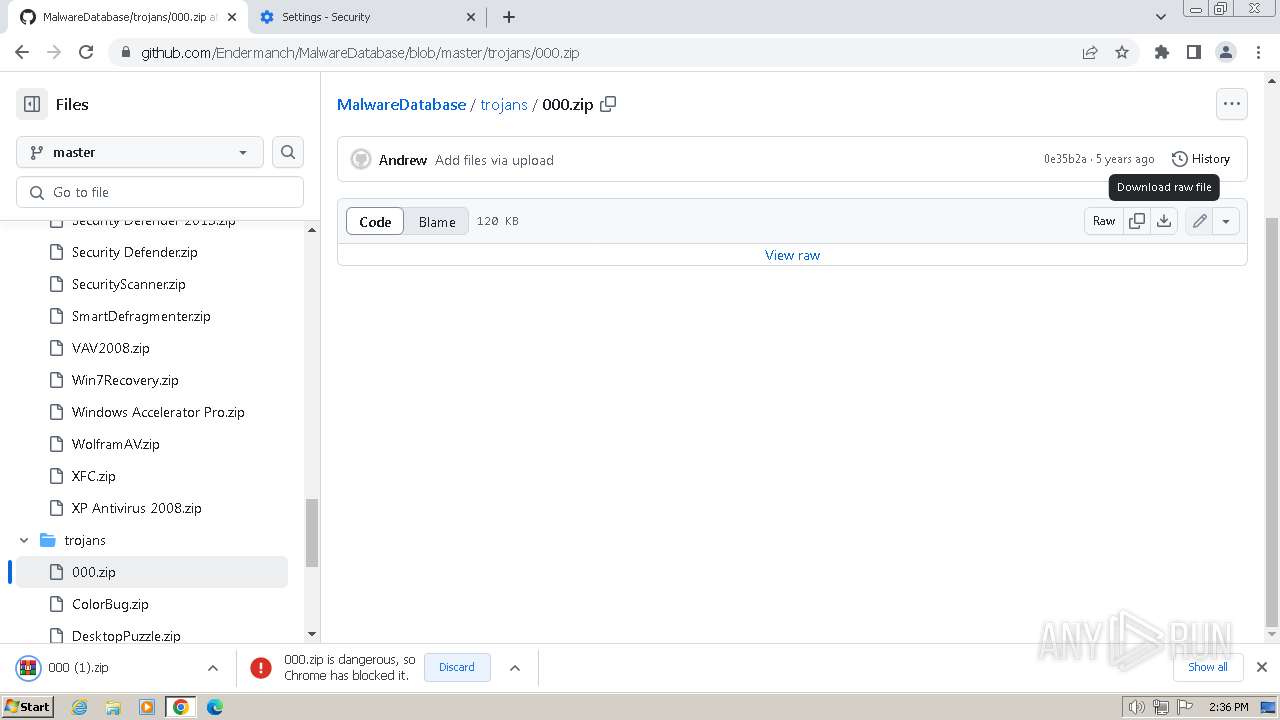Discard the blocked 000.zip download

click(457, 667)
